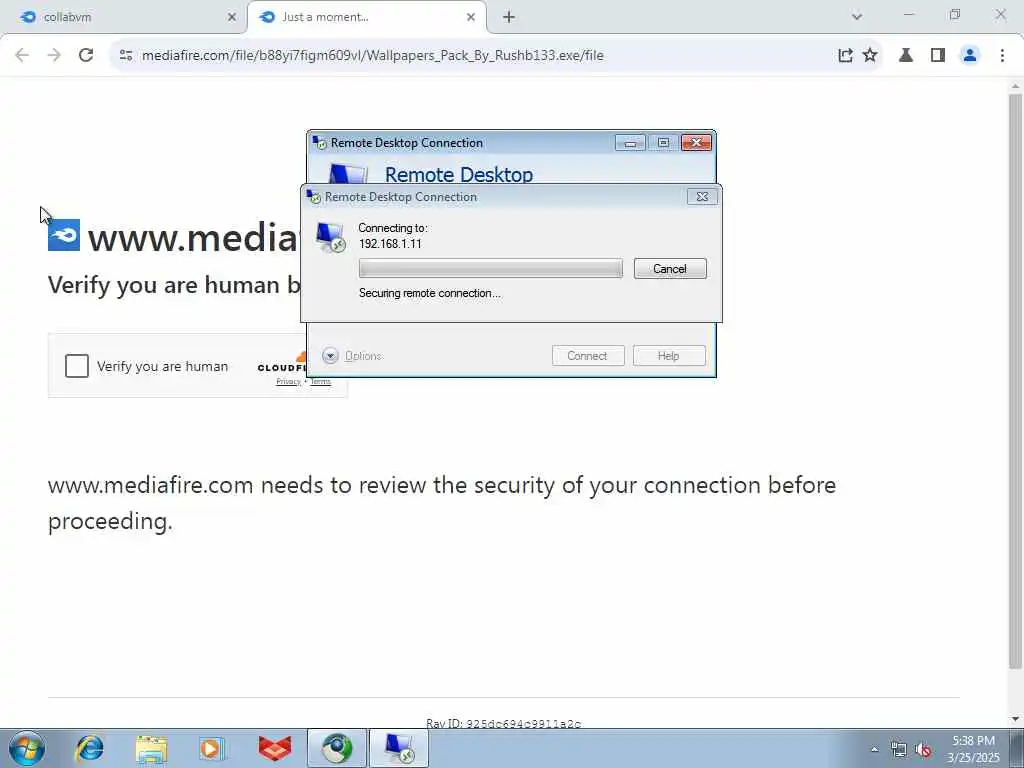
Task: Click the connection progress bar
Action: 490,268
